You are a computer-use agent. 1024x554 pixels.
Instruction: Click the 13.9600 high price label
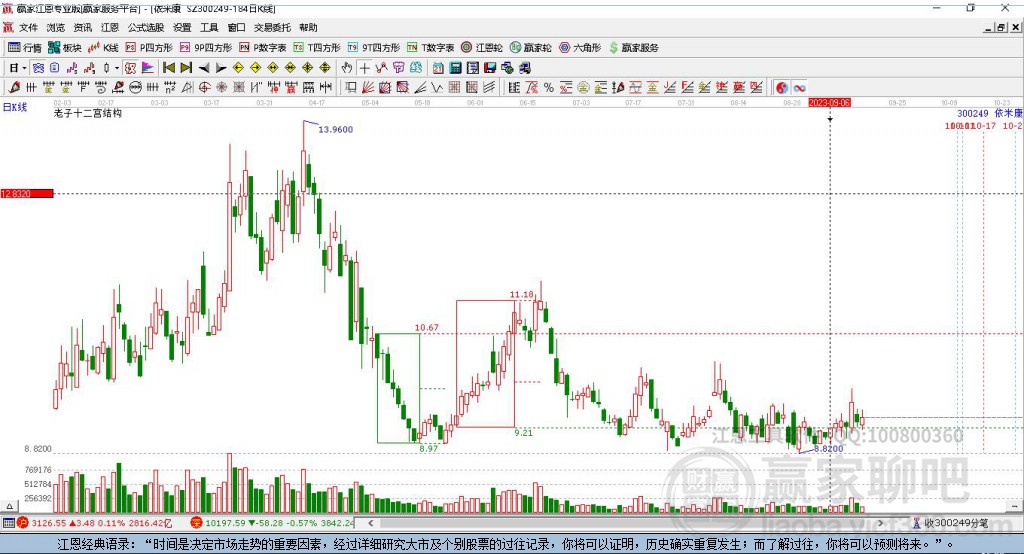click(335, 129)
